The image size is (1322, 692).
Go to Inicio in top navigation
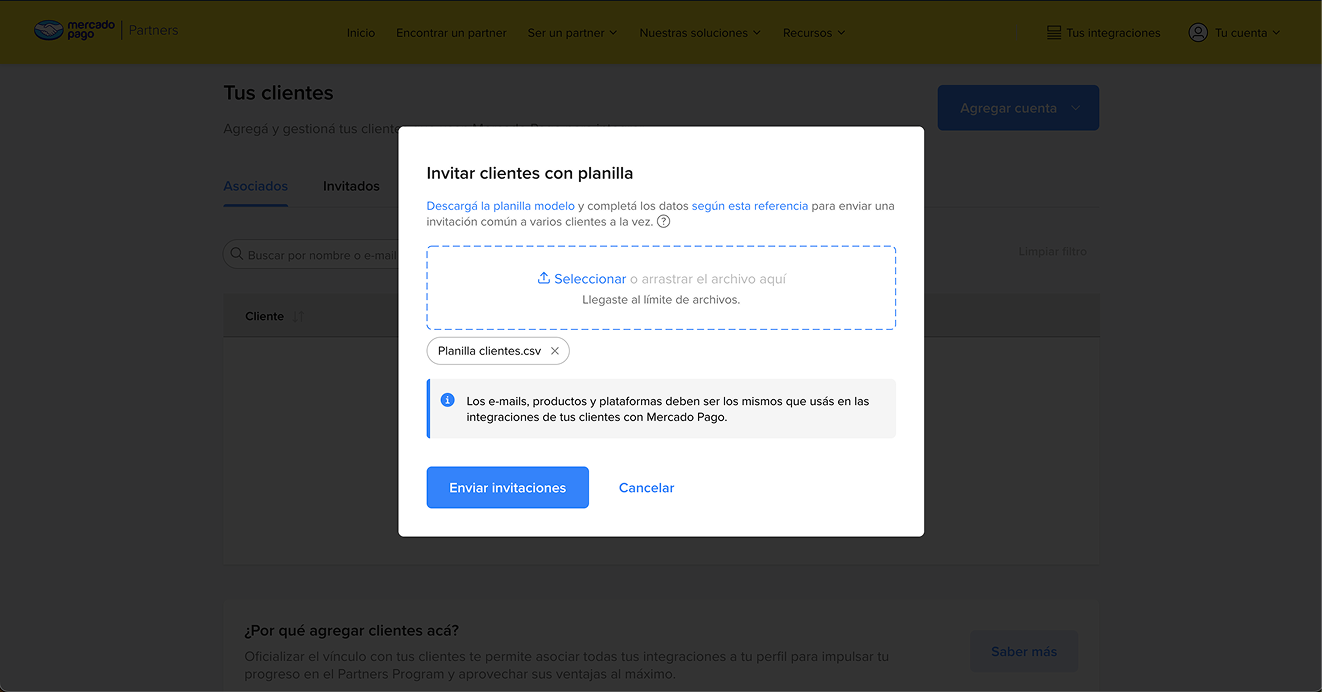(x=361, y=33)
